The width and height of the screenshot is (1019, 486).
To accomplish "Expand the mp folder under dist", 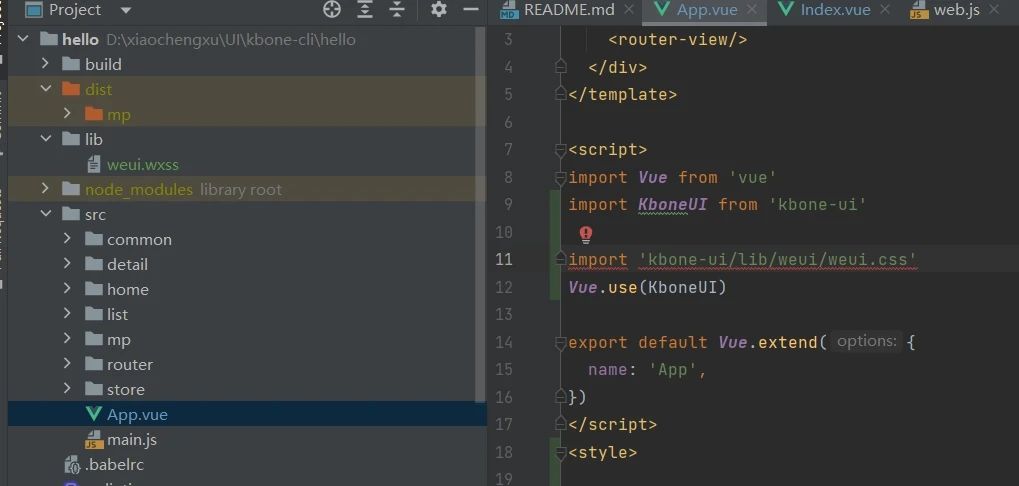I will click(x=67, y=114).
